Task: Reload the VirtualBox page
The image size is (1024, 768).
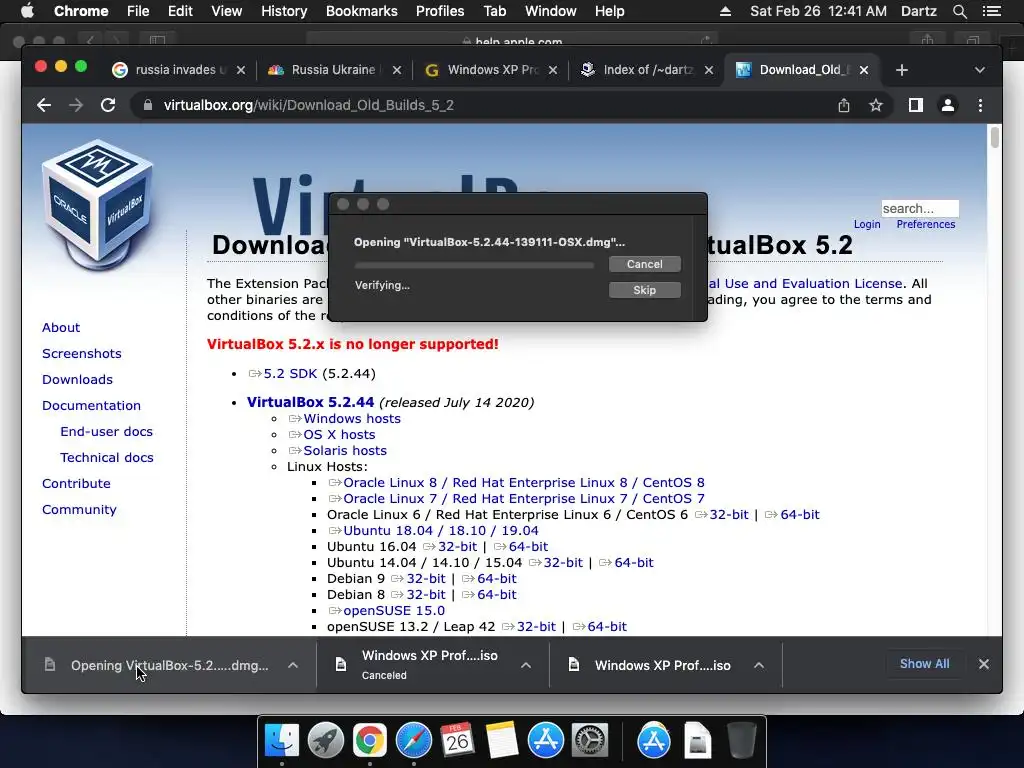Action: coord(108,105)
